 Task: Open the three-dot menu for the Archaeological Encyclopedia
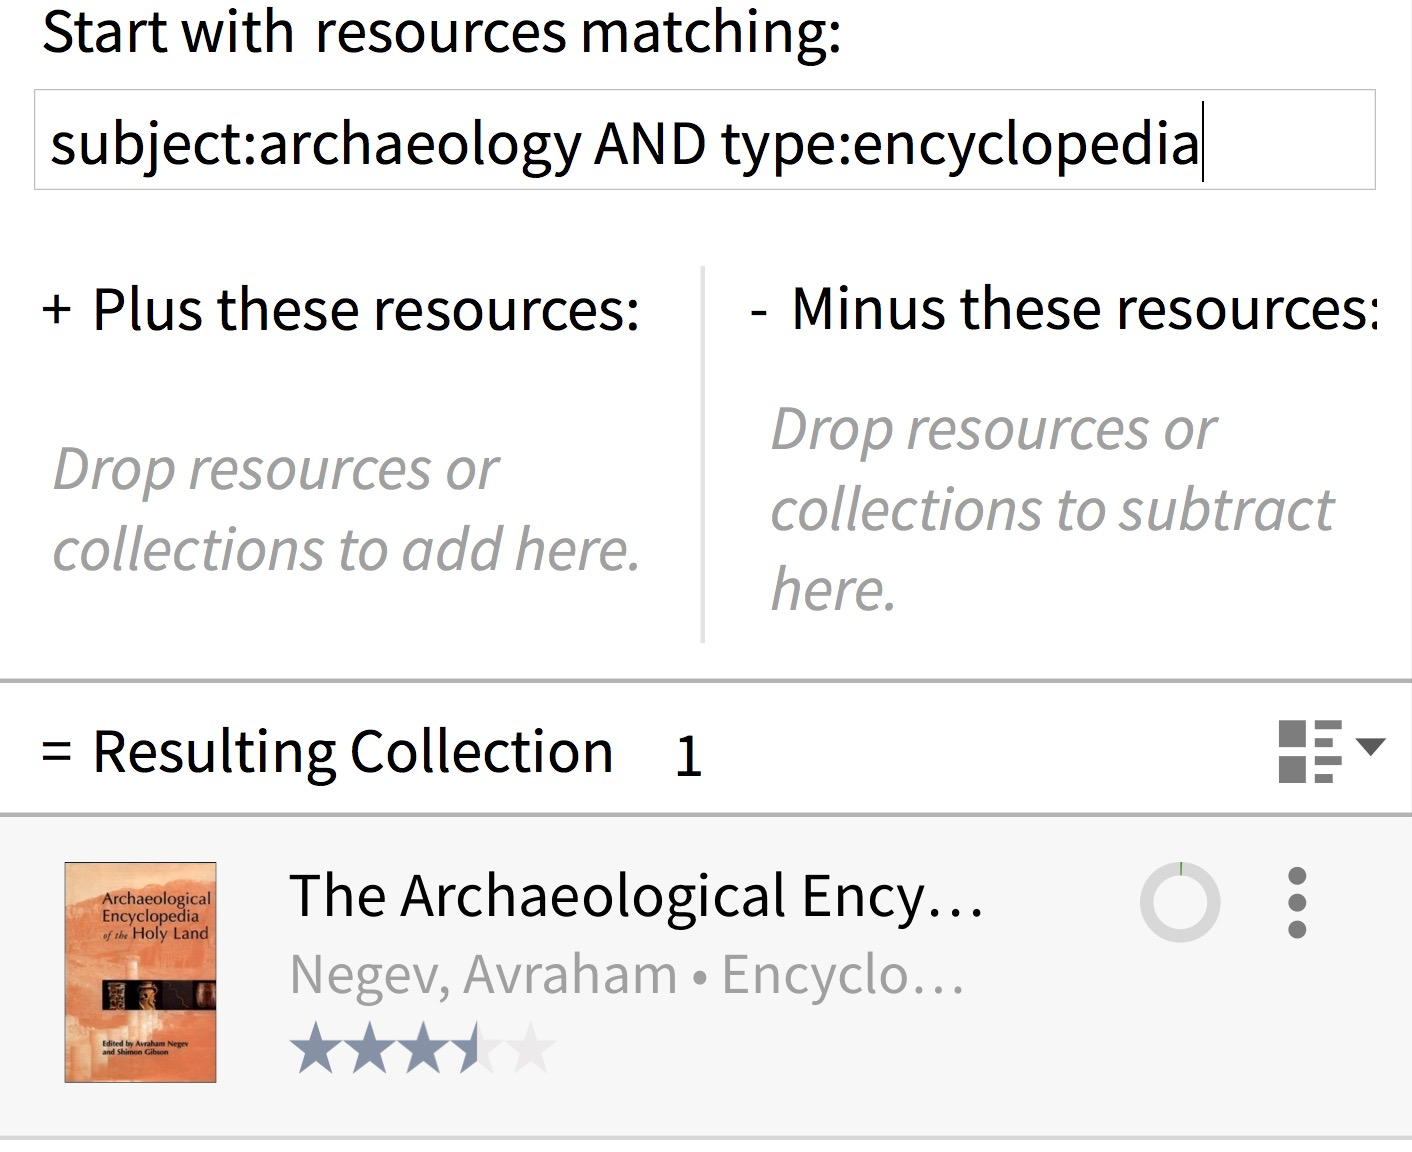tap(1297, 903)
